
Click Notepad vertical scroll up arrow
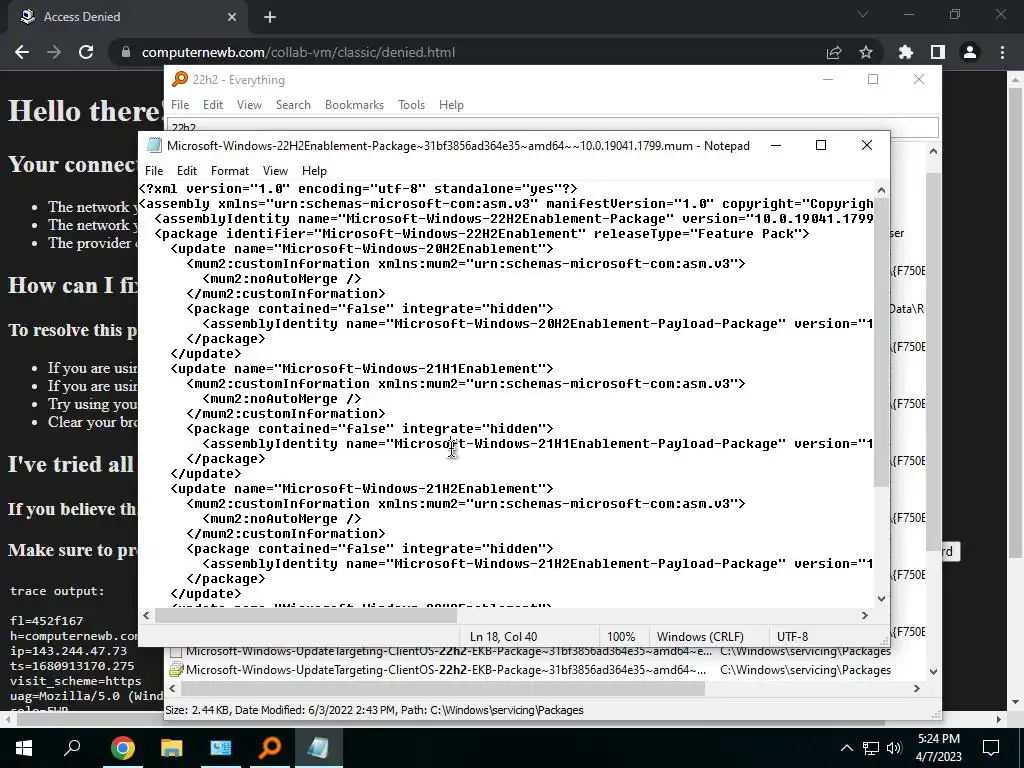[x=882, y=191]
